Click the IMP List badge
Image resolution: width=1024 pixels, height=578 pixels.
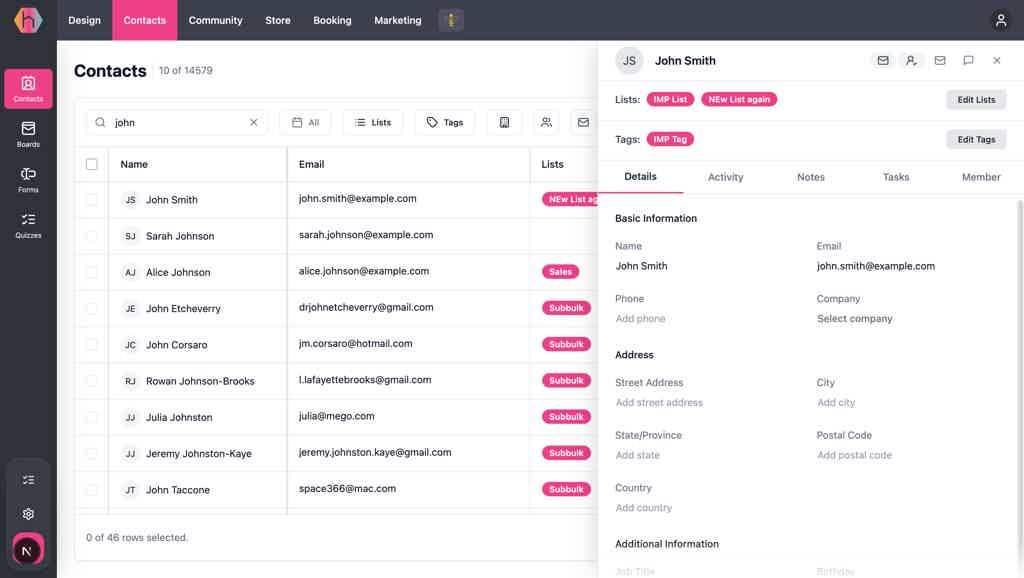coord(670,99)
